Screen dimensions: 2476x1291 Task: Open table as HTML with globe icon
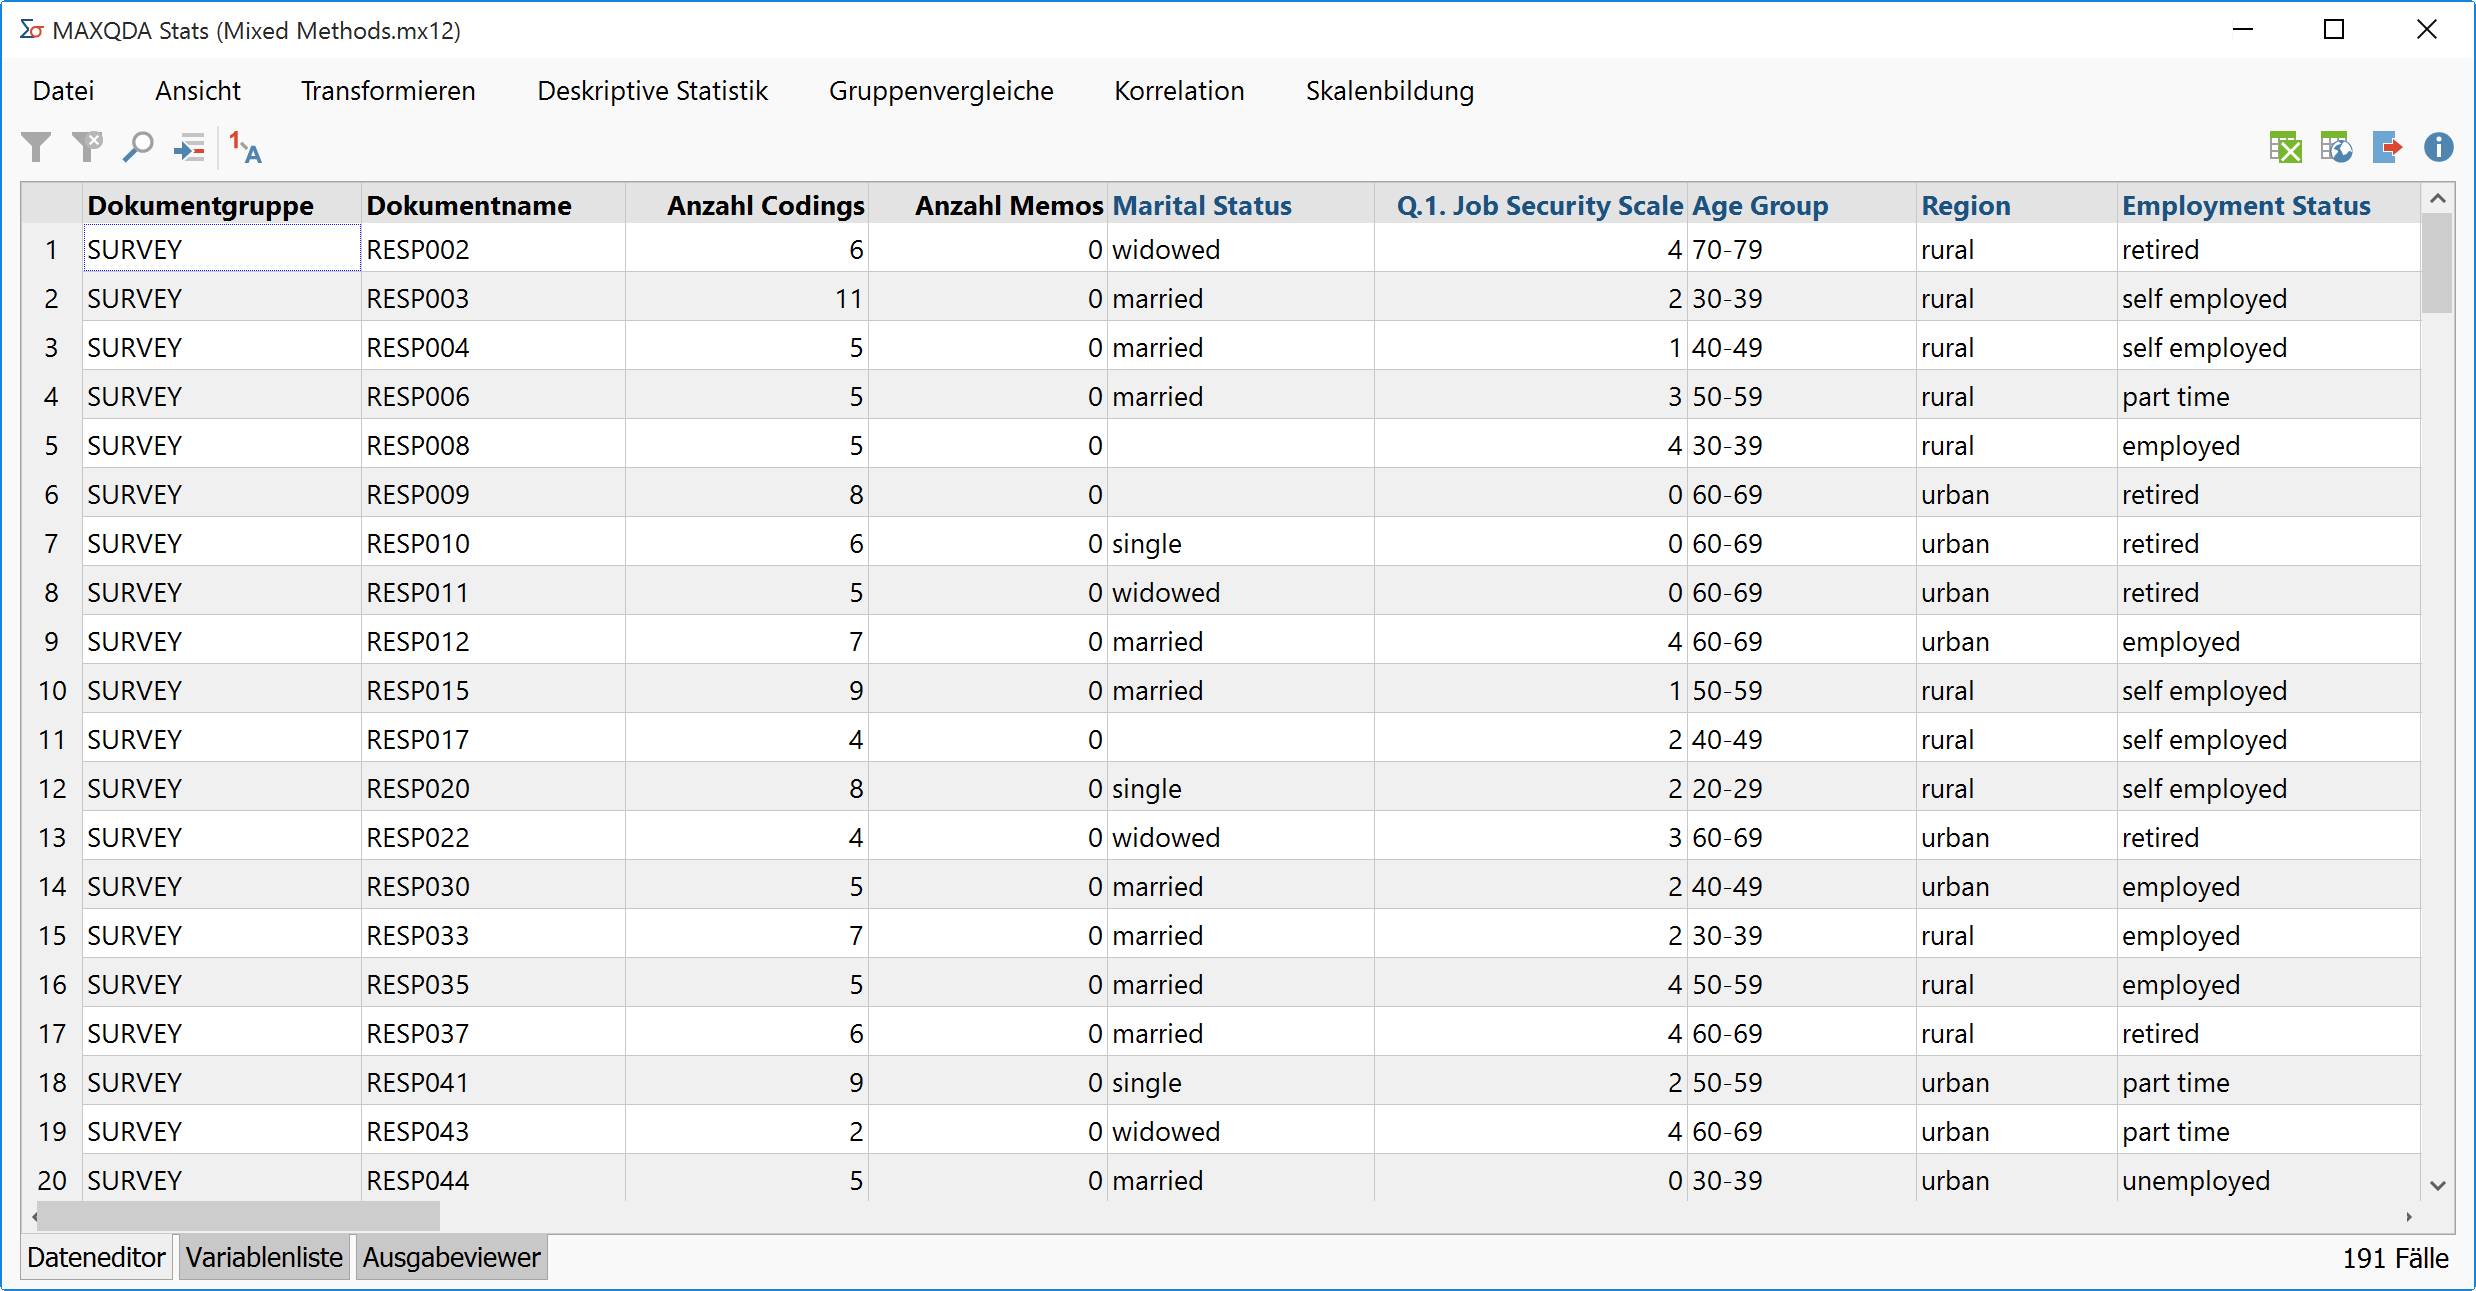click(x=2336, y=148)
